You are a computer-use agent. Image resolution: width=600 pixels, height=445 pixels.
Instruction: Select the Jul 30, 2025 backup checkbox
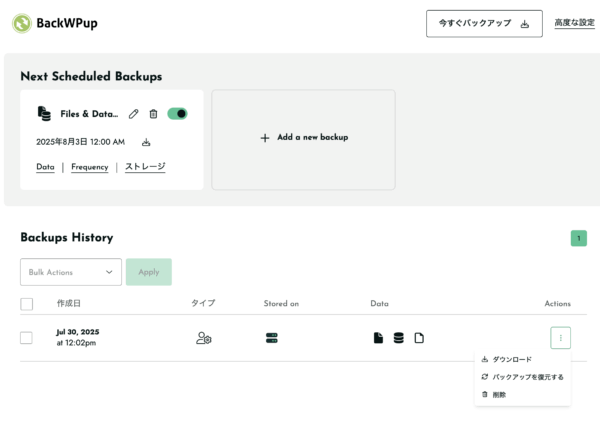pos(27,338)
